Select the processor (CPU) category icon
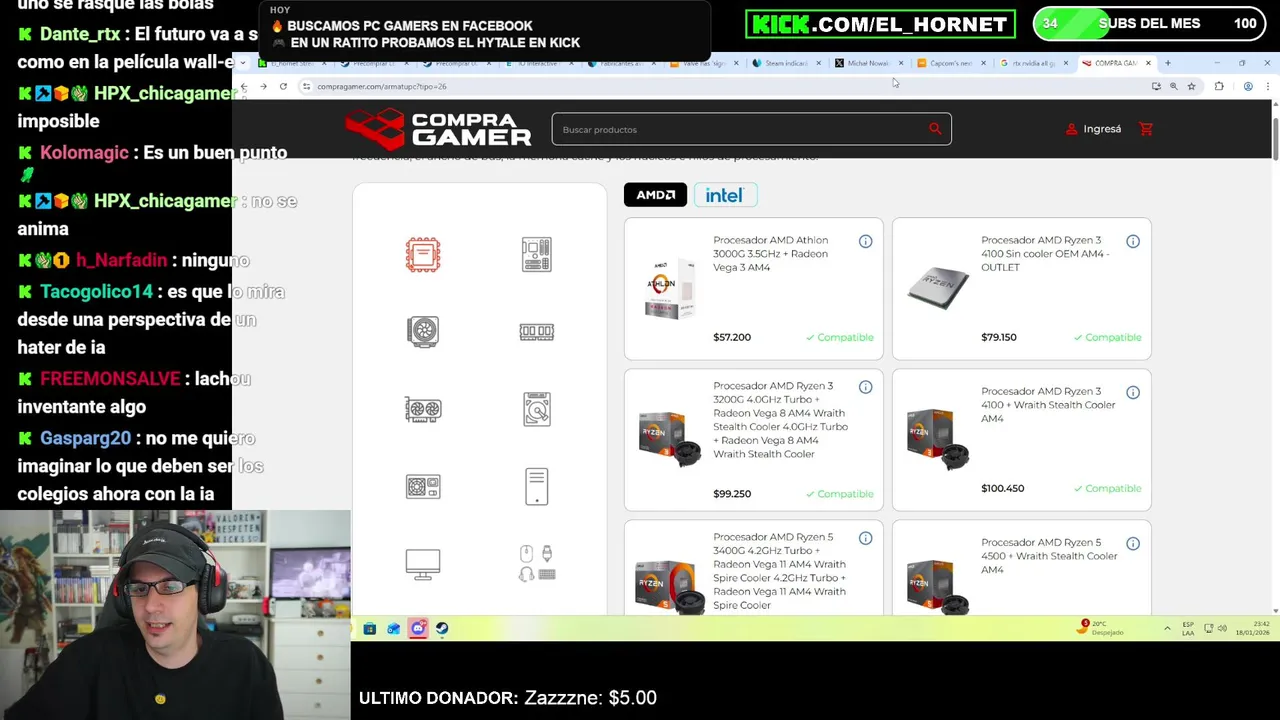 [423, 255]
